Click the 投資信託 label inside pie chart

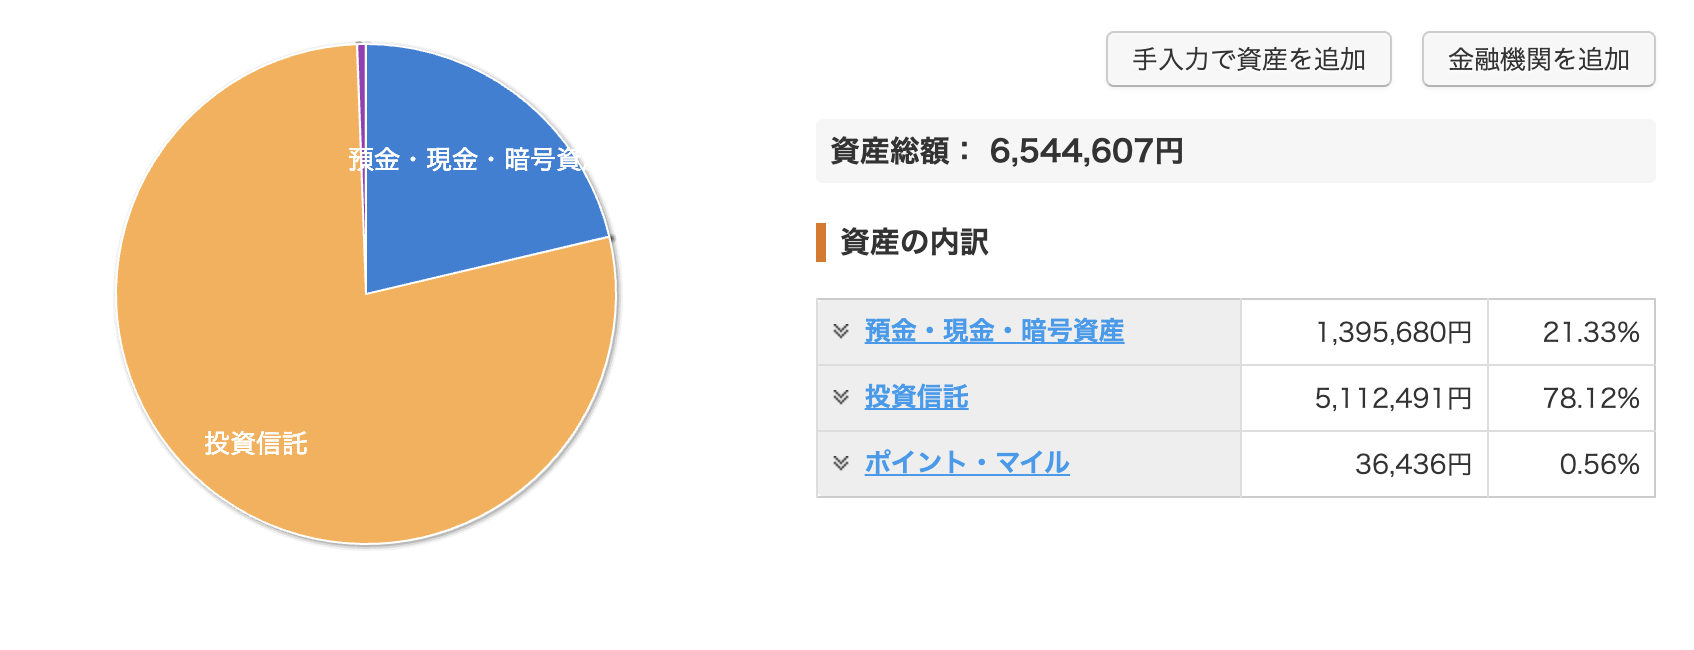click(256, 443)
